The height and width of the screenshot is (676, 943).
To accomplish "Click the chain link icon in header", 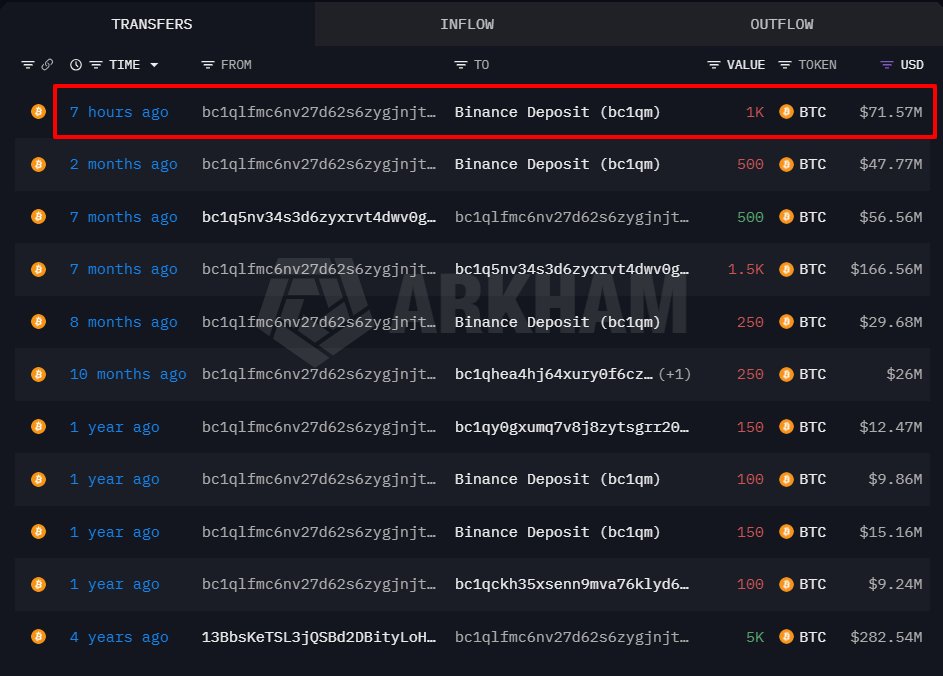I will click(x=47, y=64).
